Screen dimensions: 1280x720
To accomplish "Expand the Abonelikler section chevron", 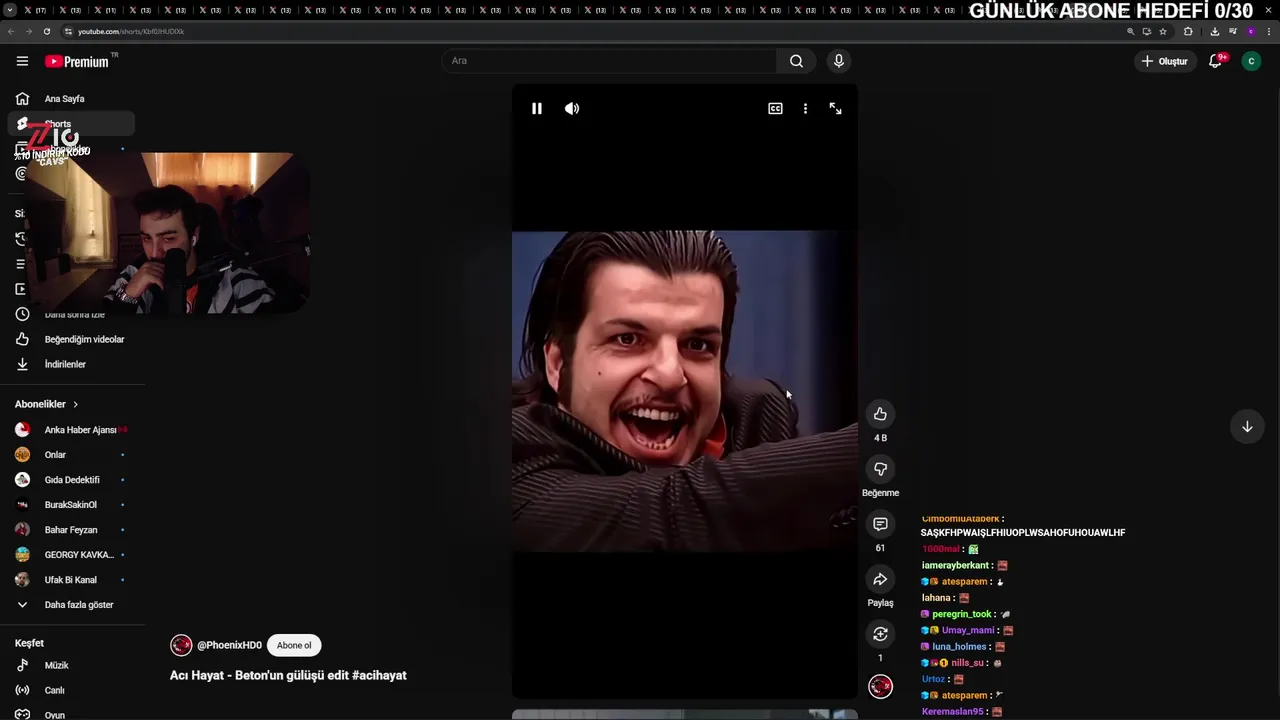I will pos(75,404).
